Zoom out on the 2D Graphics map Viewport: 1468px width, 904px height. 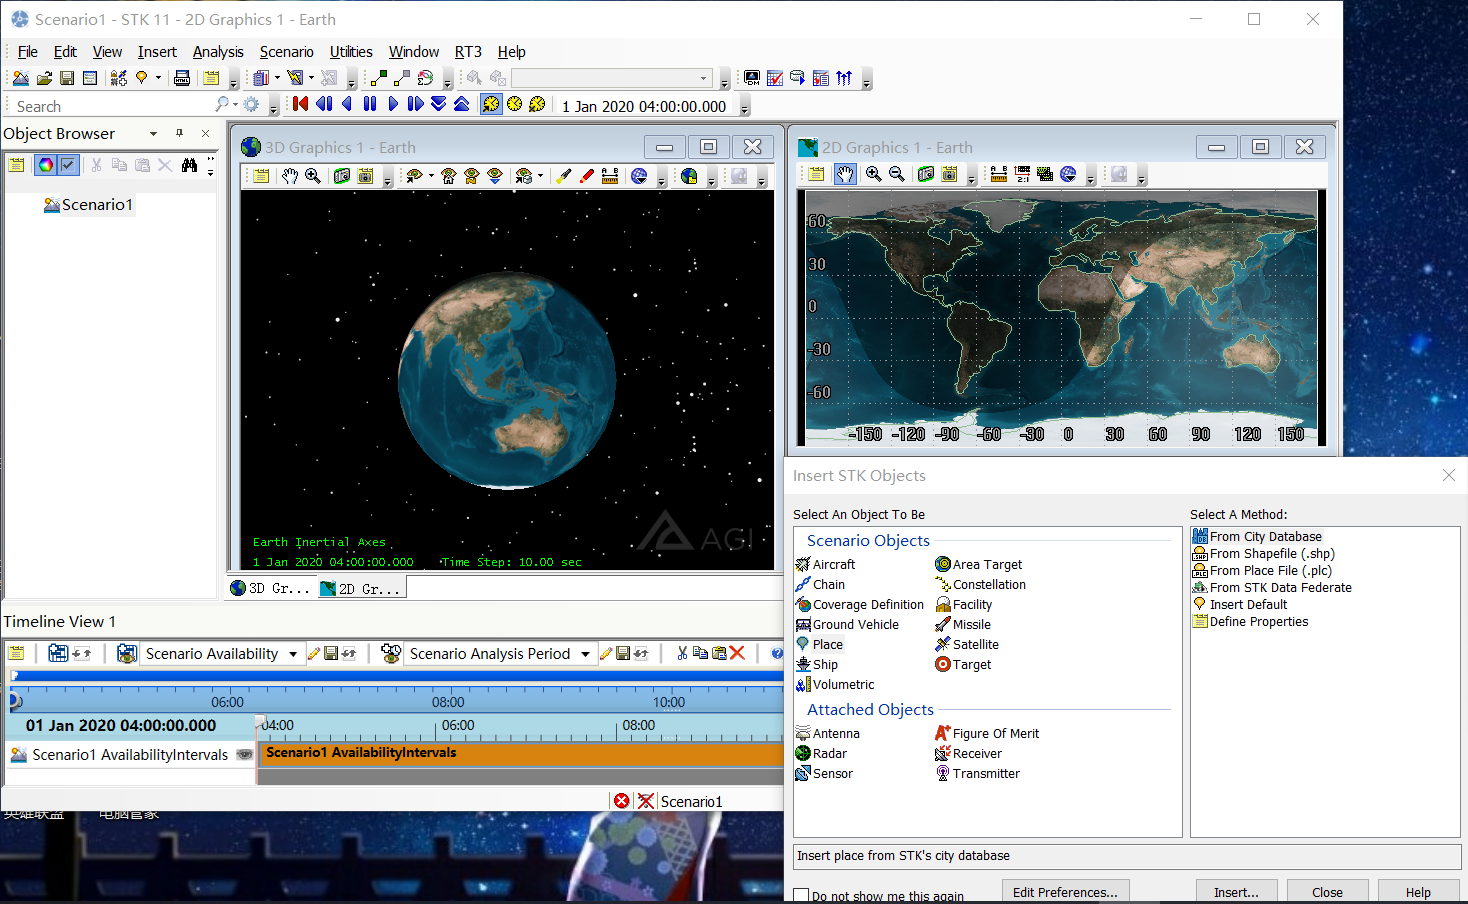point(897,175)
